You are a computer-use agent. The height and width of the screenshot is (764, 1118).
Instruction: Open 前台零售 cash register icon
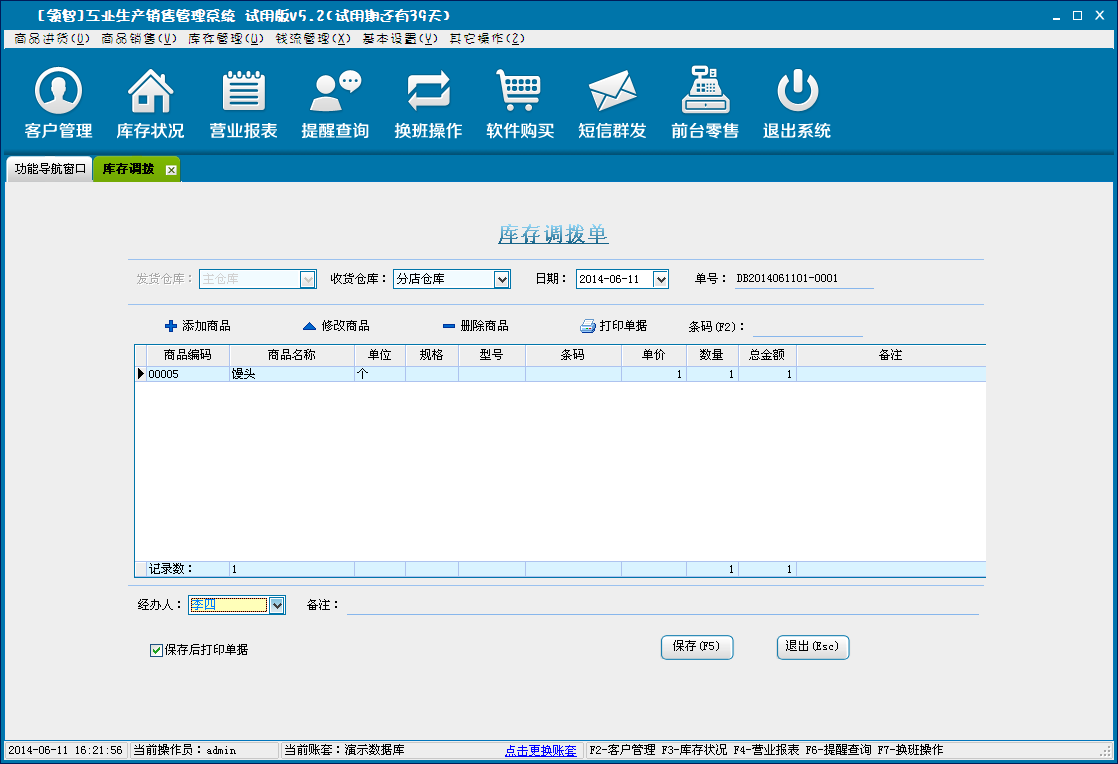click(705, 92)
